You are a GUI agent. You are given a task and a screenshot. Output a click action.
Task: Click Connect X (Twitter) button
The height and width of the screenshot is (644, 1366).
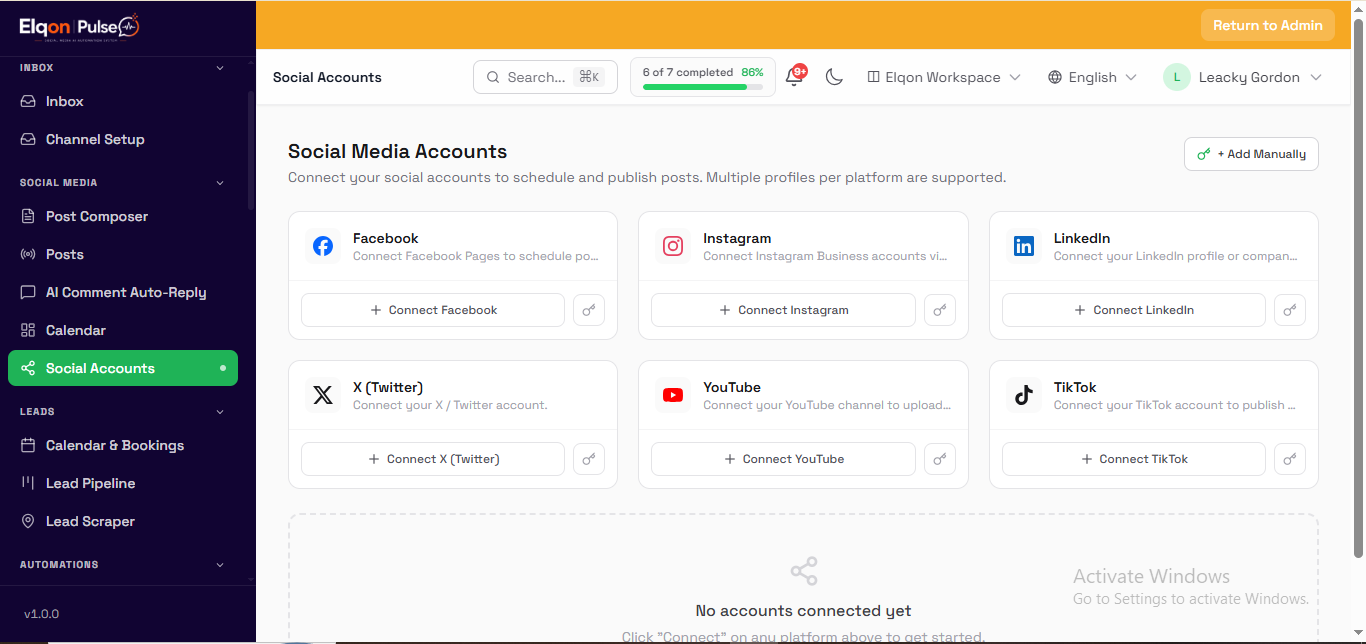tap(433, 459)
